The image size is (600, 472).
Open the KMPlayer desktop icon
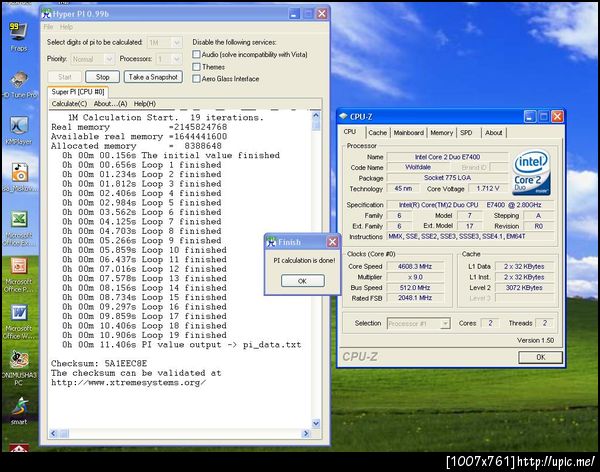(18, 131)
